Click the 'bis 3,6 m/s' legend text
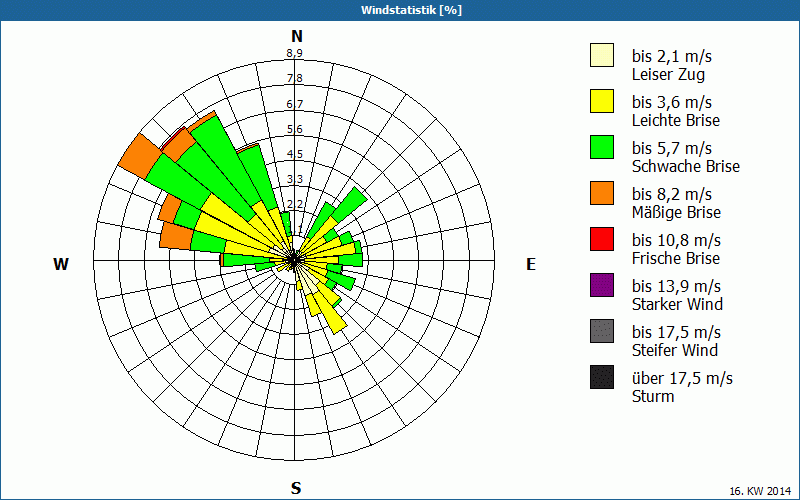This screenshot has width=800, height=500. 671,102
